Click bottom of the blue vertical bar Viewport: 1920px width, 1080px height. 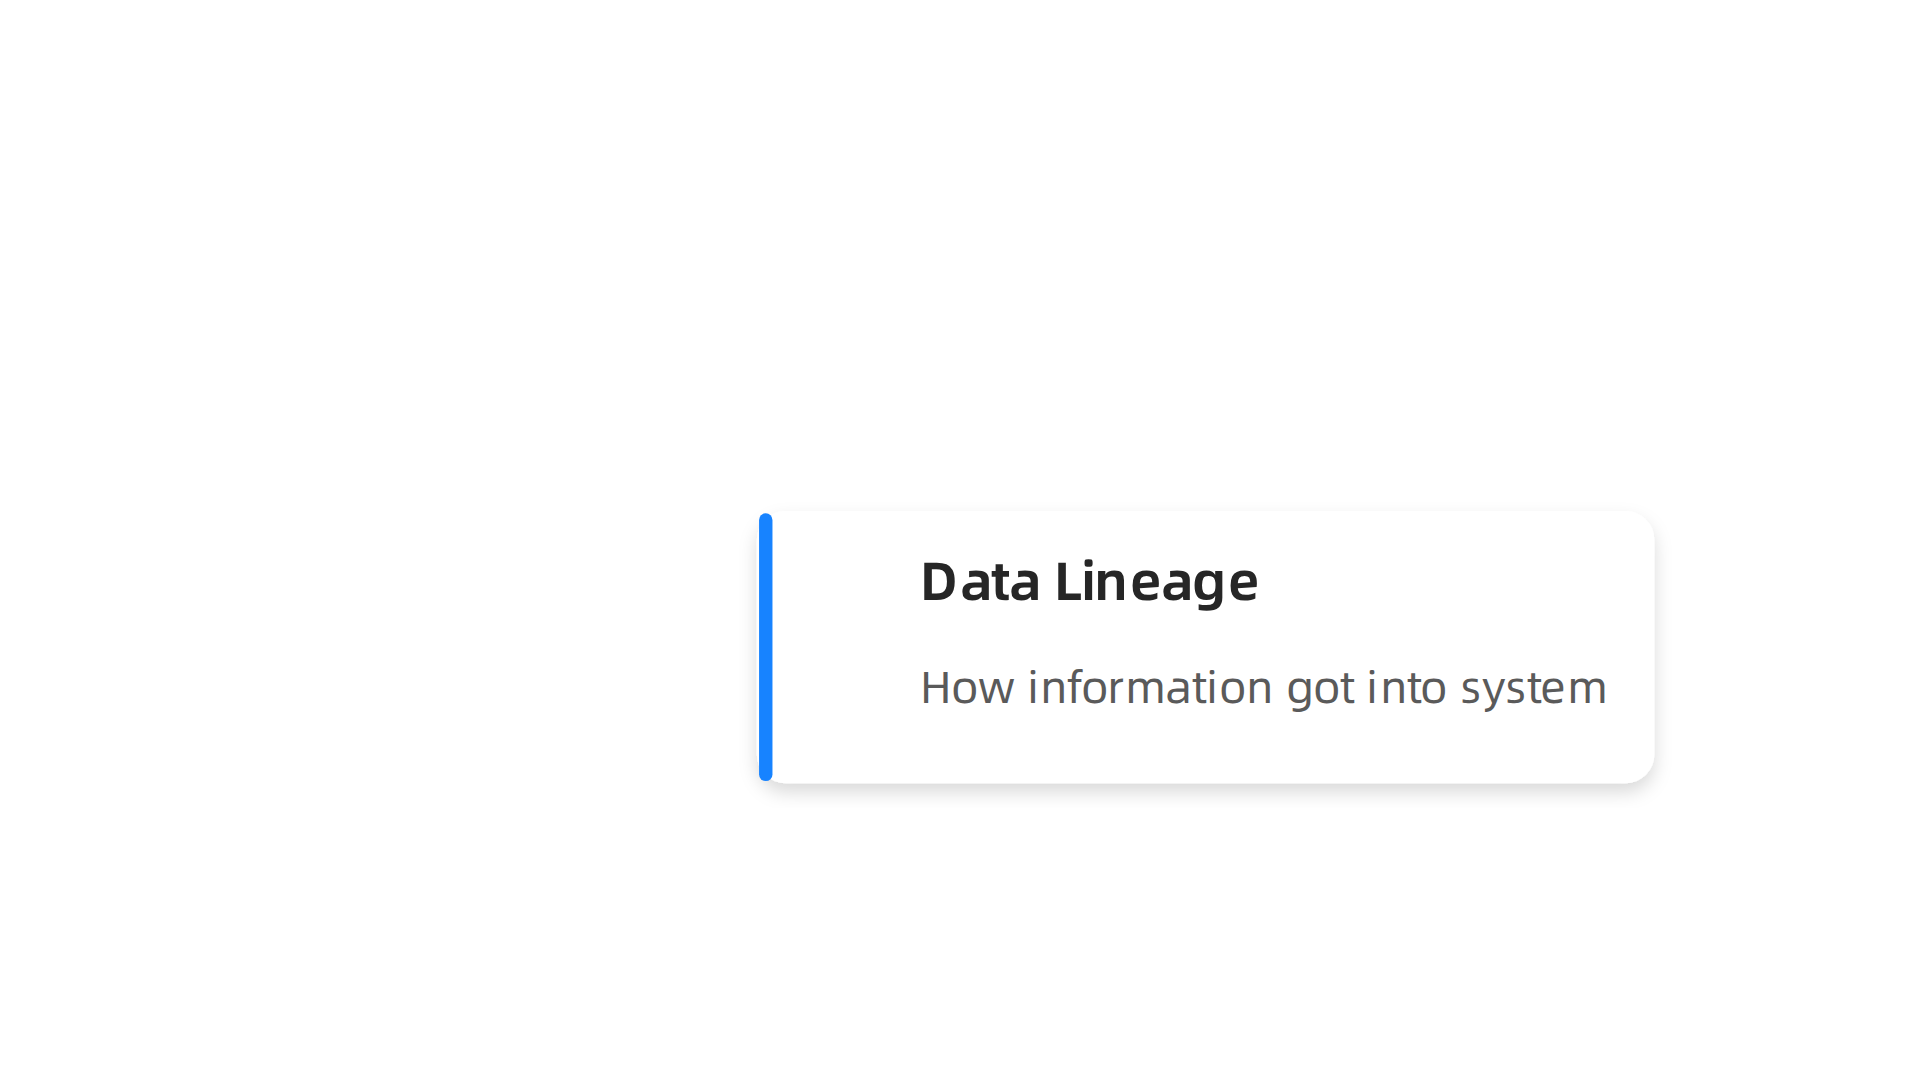tap(766, 772)
